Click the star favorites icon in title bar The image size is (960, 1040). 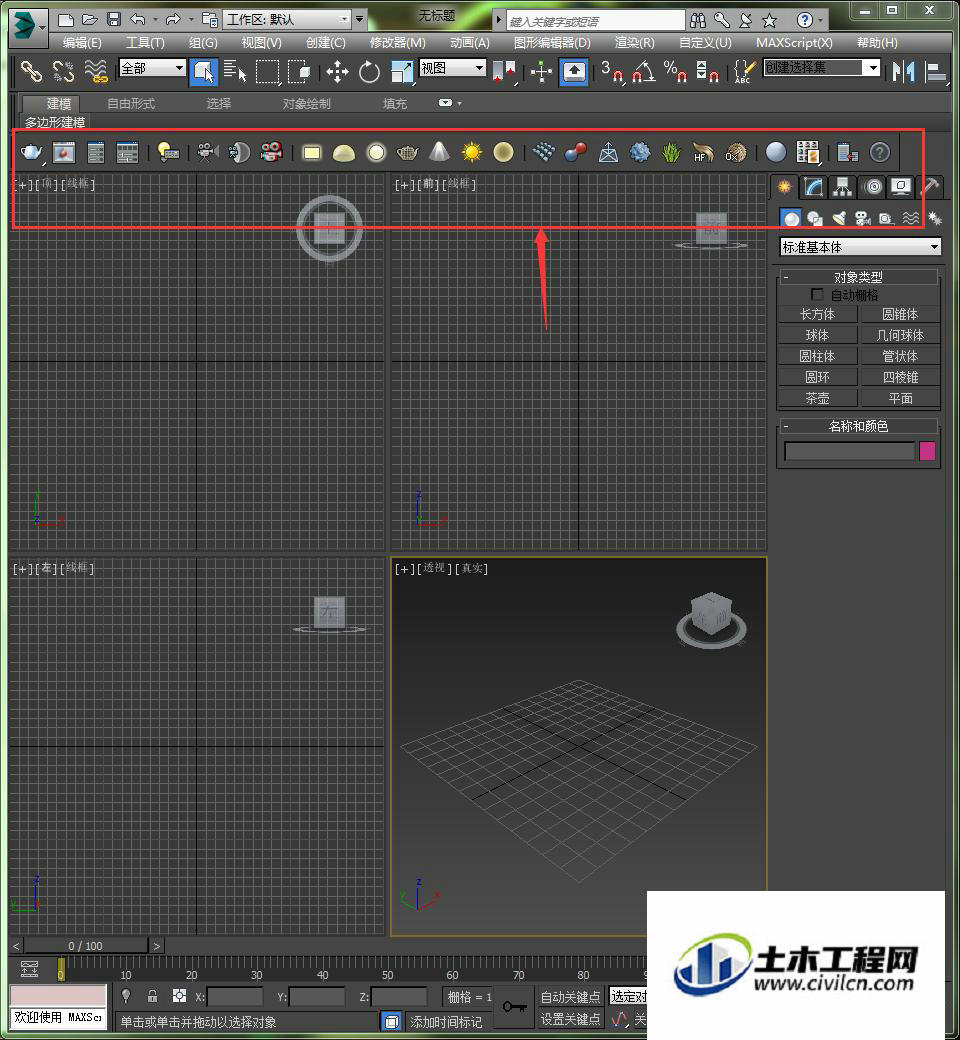click(x=769, y=21)
